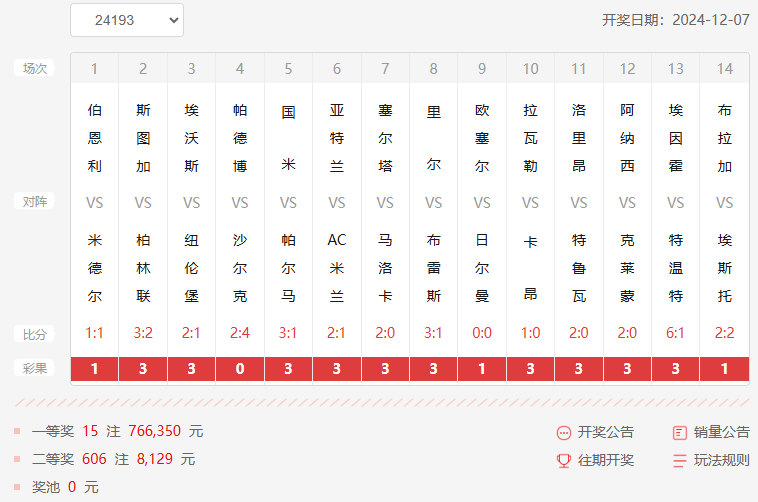The height and width of the screenshot is (502, 758).
Task: Click the home team 里尔
Action: 434,138
